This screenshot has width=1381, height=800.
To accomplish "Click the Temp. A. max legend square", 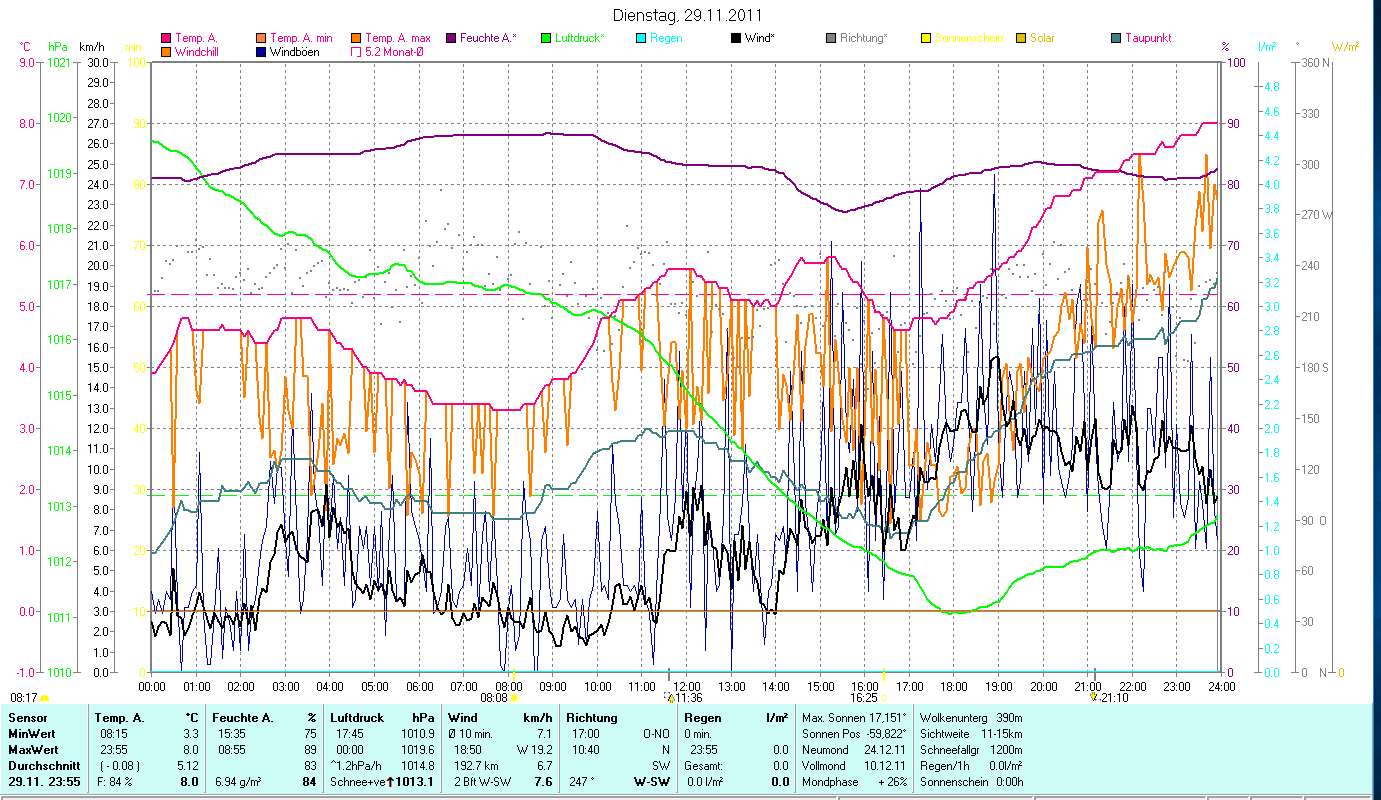I will 356,38.
